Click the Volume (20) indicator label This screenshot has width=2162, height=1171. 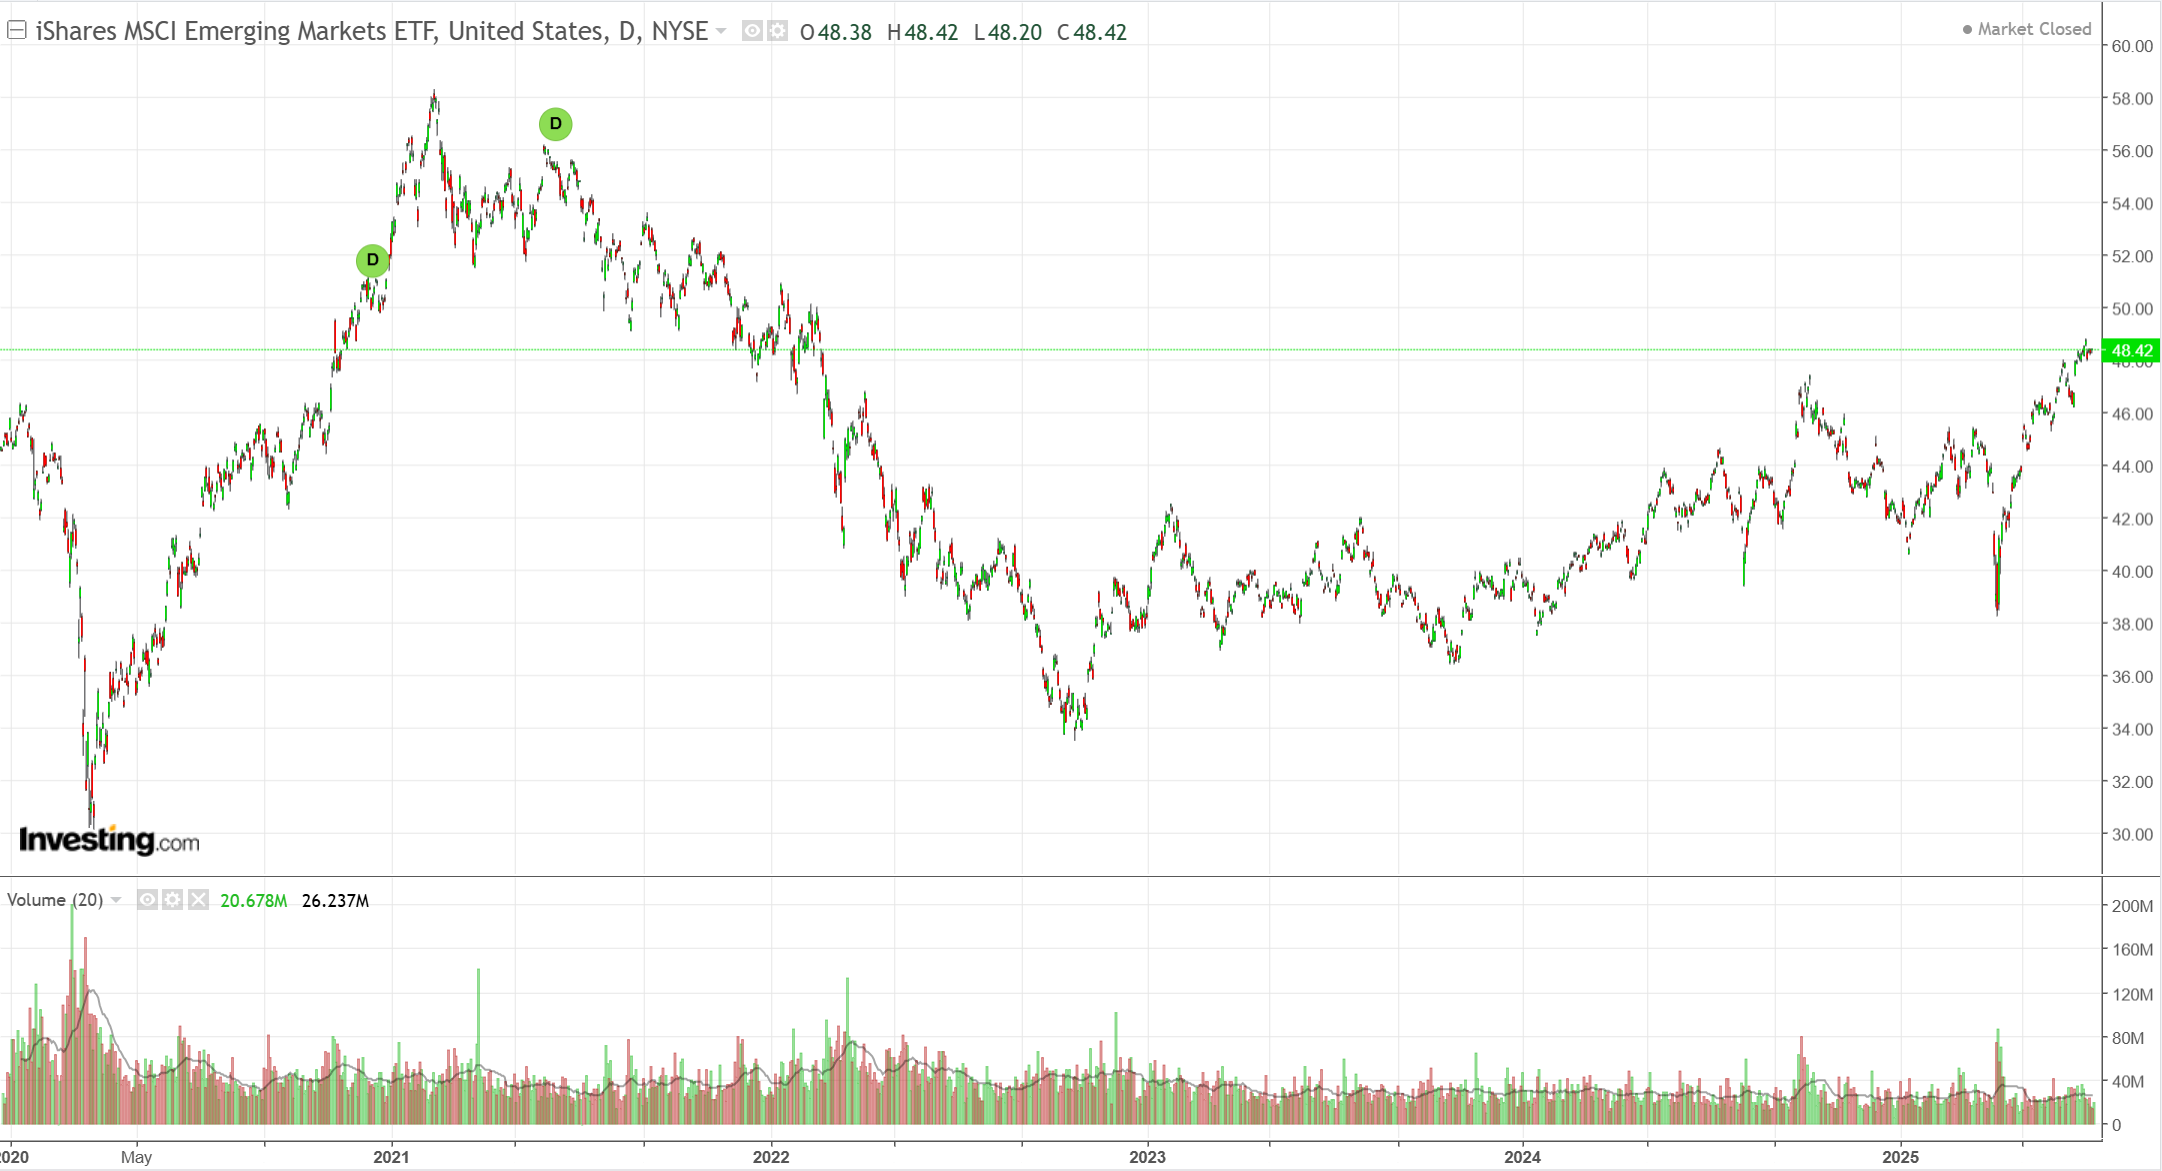pos(55,900)
